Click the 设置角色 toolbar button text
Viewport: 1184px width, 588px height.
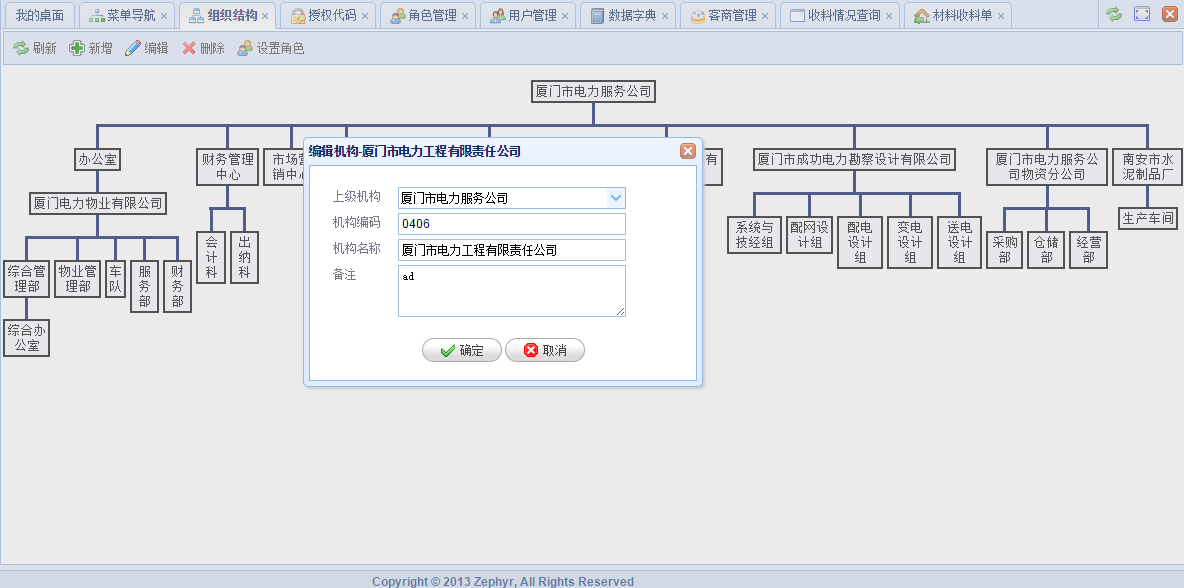tap(280, 48)
